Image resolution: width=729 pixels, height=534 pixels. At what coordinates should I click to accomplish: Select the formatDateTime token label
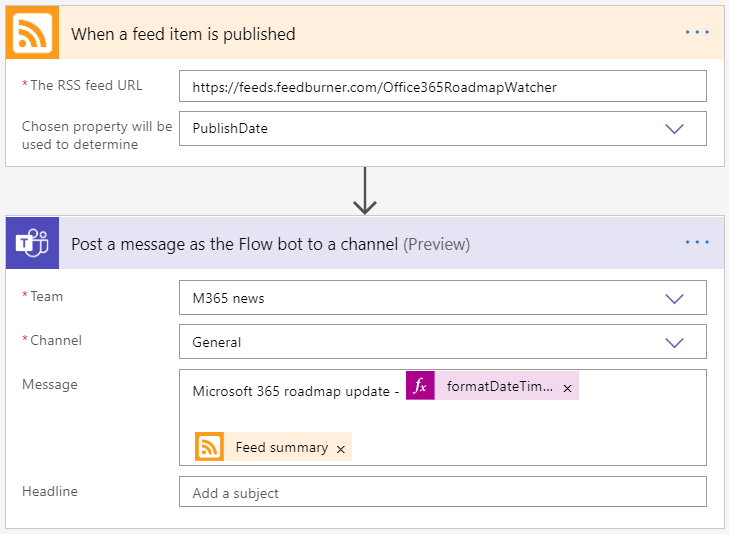pyautogui.click(x=498, y=387)
